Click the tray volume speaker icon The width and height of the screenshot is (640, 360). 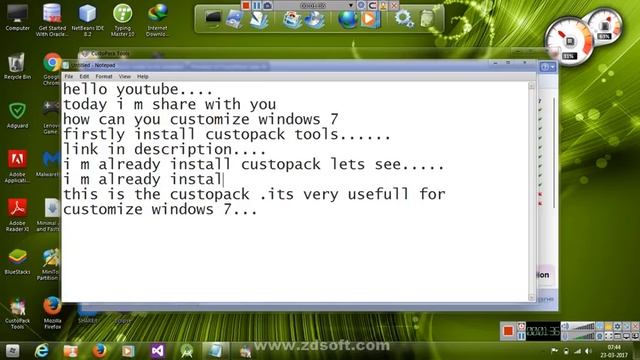click(588, 351)
